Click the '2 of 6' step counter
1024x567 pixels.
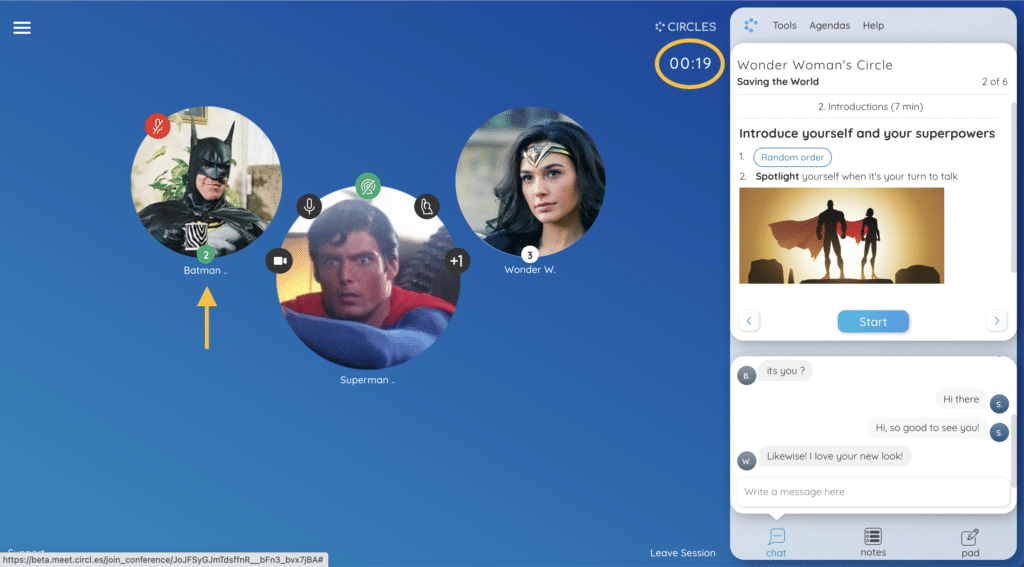pos(994,82)
